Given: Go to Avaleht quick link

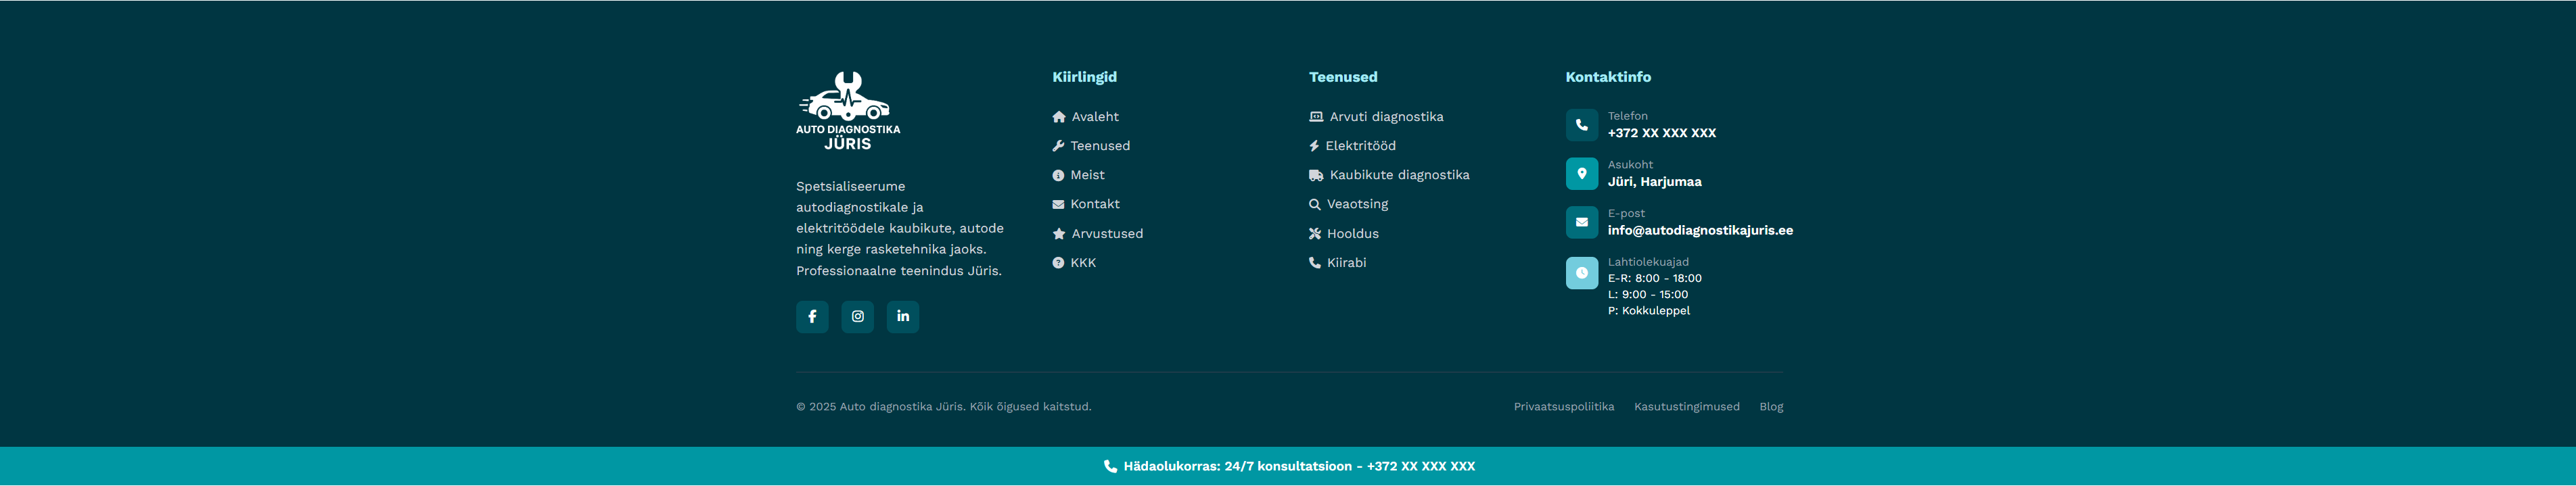Looking at the screenshot, I should coord(1086,117).
